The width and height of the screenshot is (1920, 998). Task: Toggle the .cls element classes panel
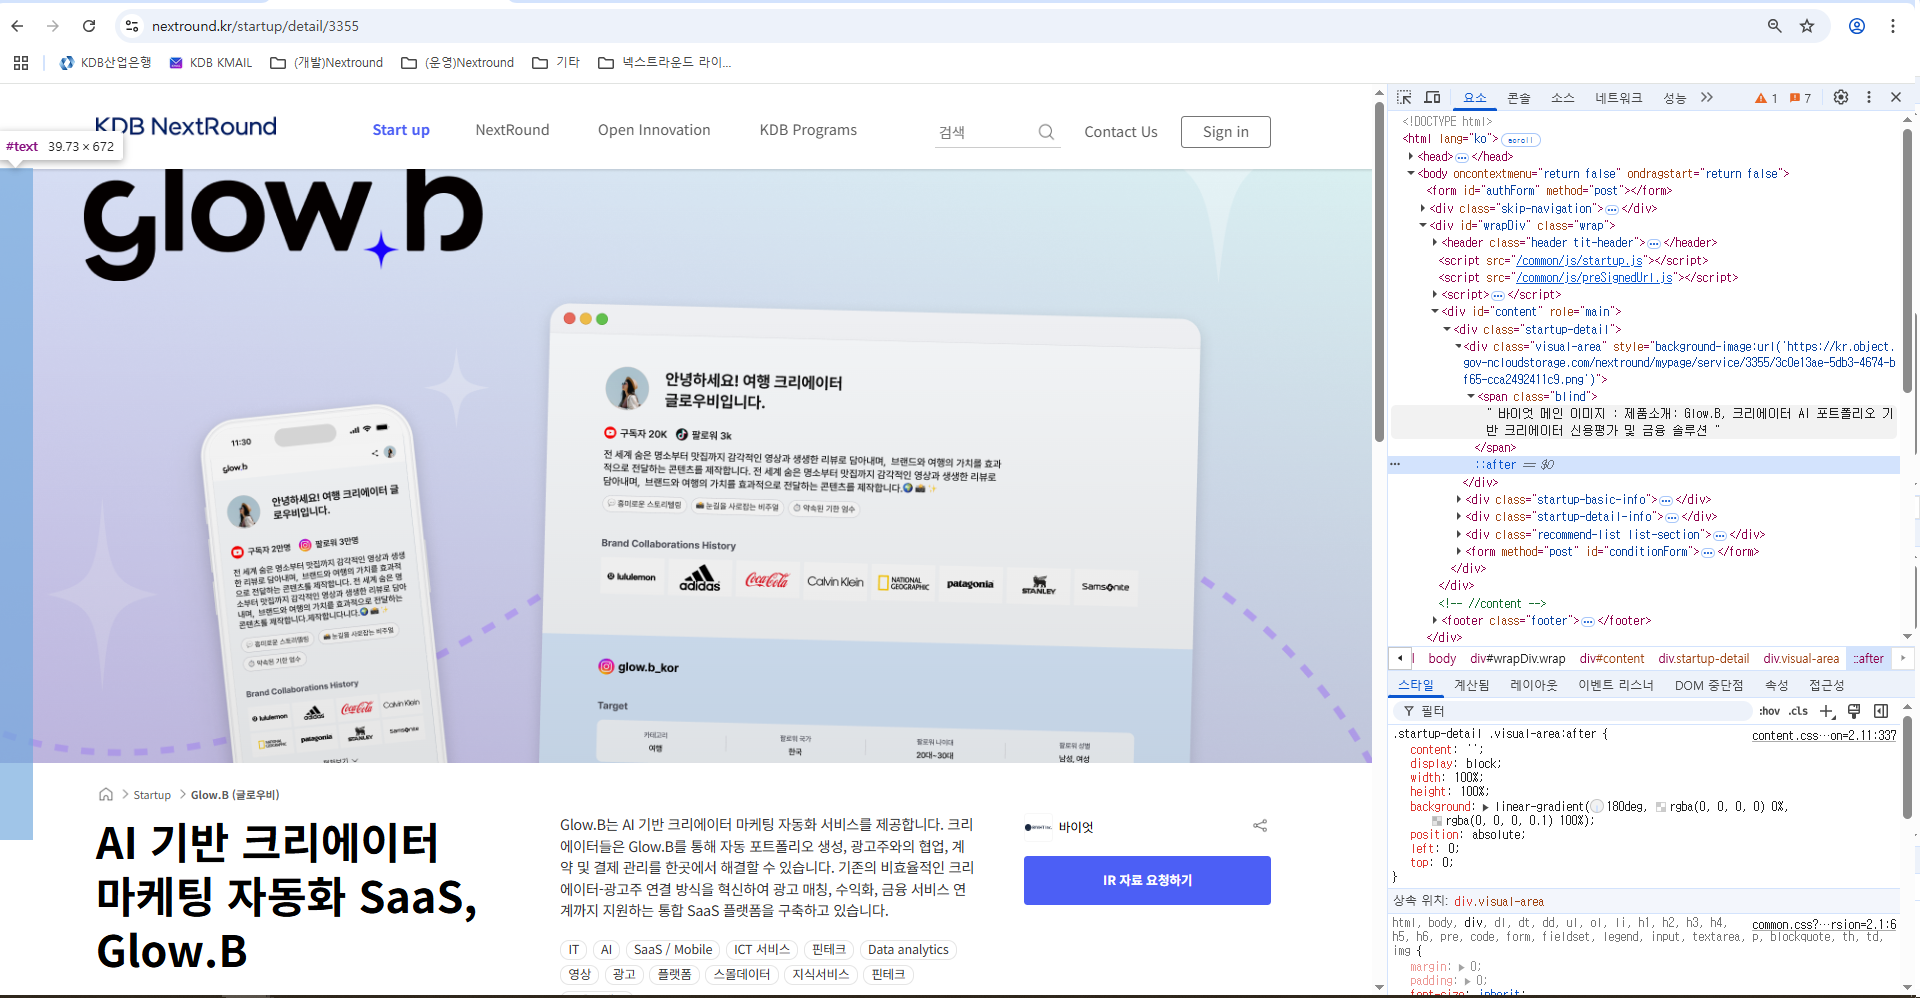pyautogui.click(x=1798, y=711)
